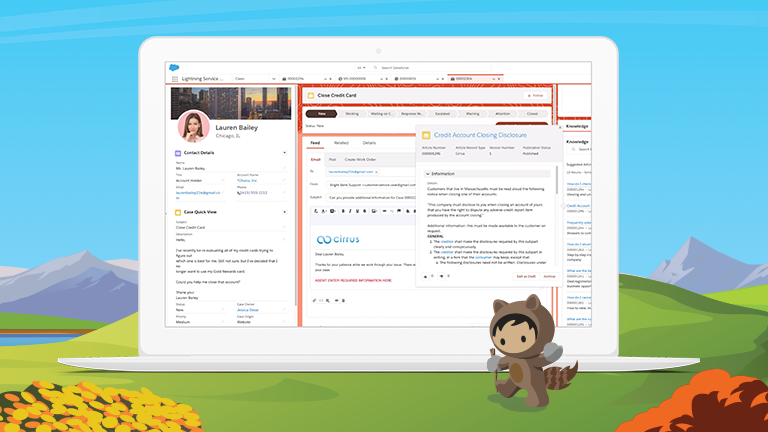Viewport: 768px width, 432px height.
Task: Click Lauren Bailey's profile photo
Action: pos(193,126)
